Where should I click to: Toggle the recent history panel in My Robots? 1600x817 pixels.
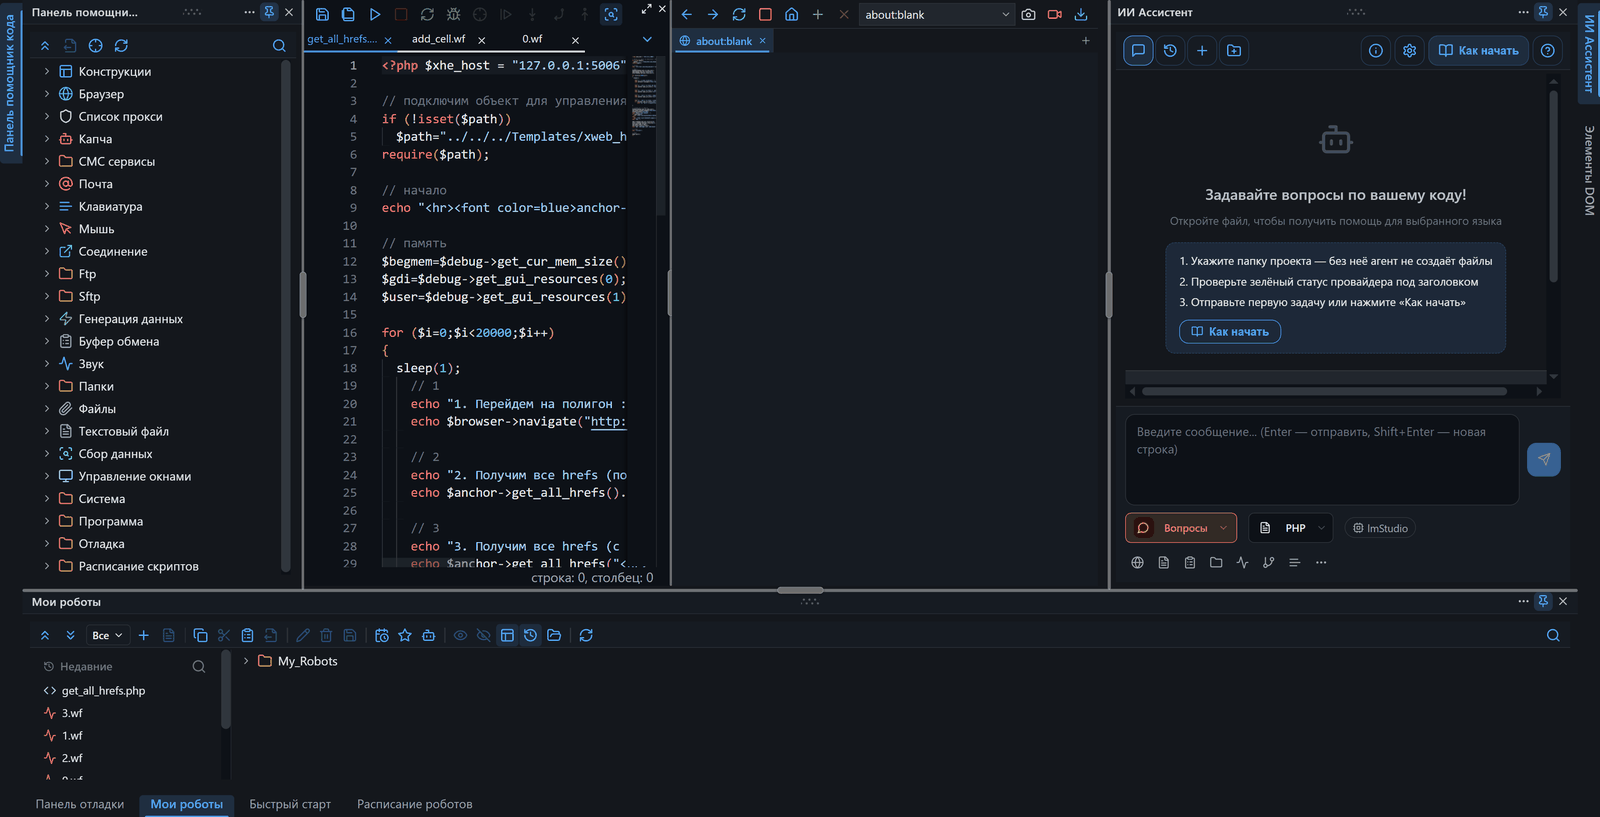(x=530, y=635)
